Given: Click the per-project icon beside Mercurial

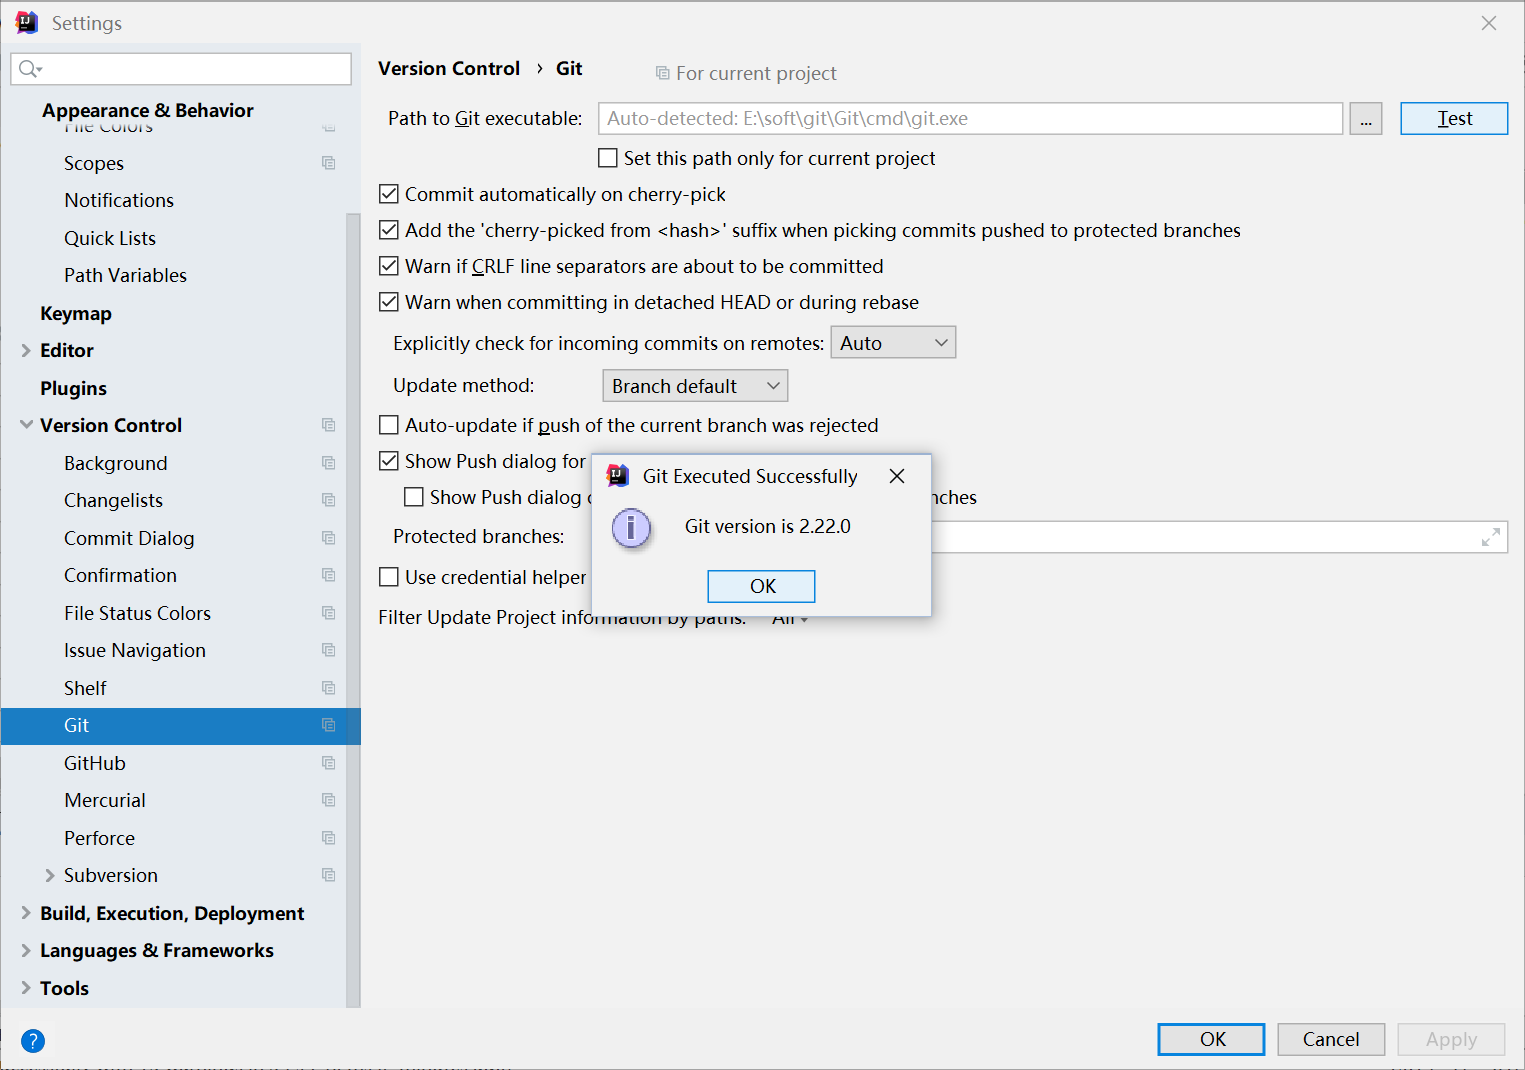Looking at the screenshot, I should point(328,800).
